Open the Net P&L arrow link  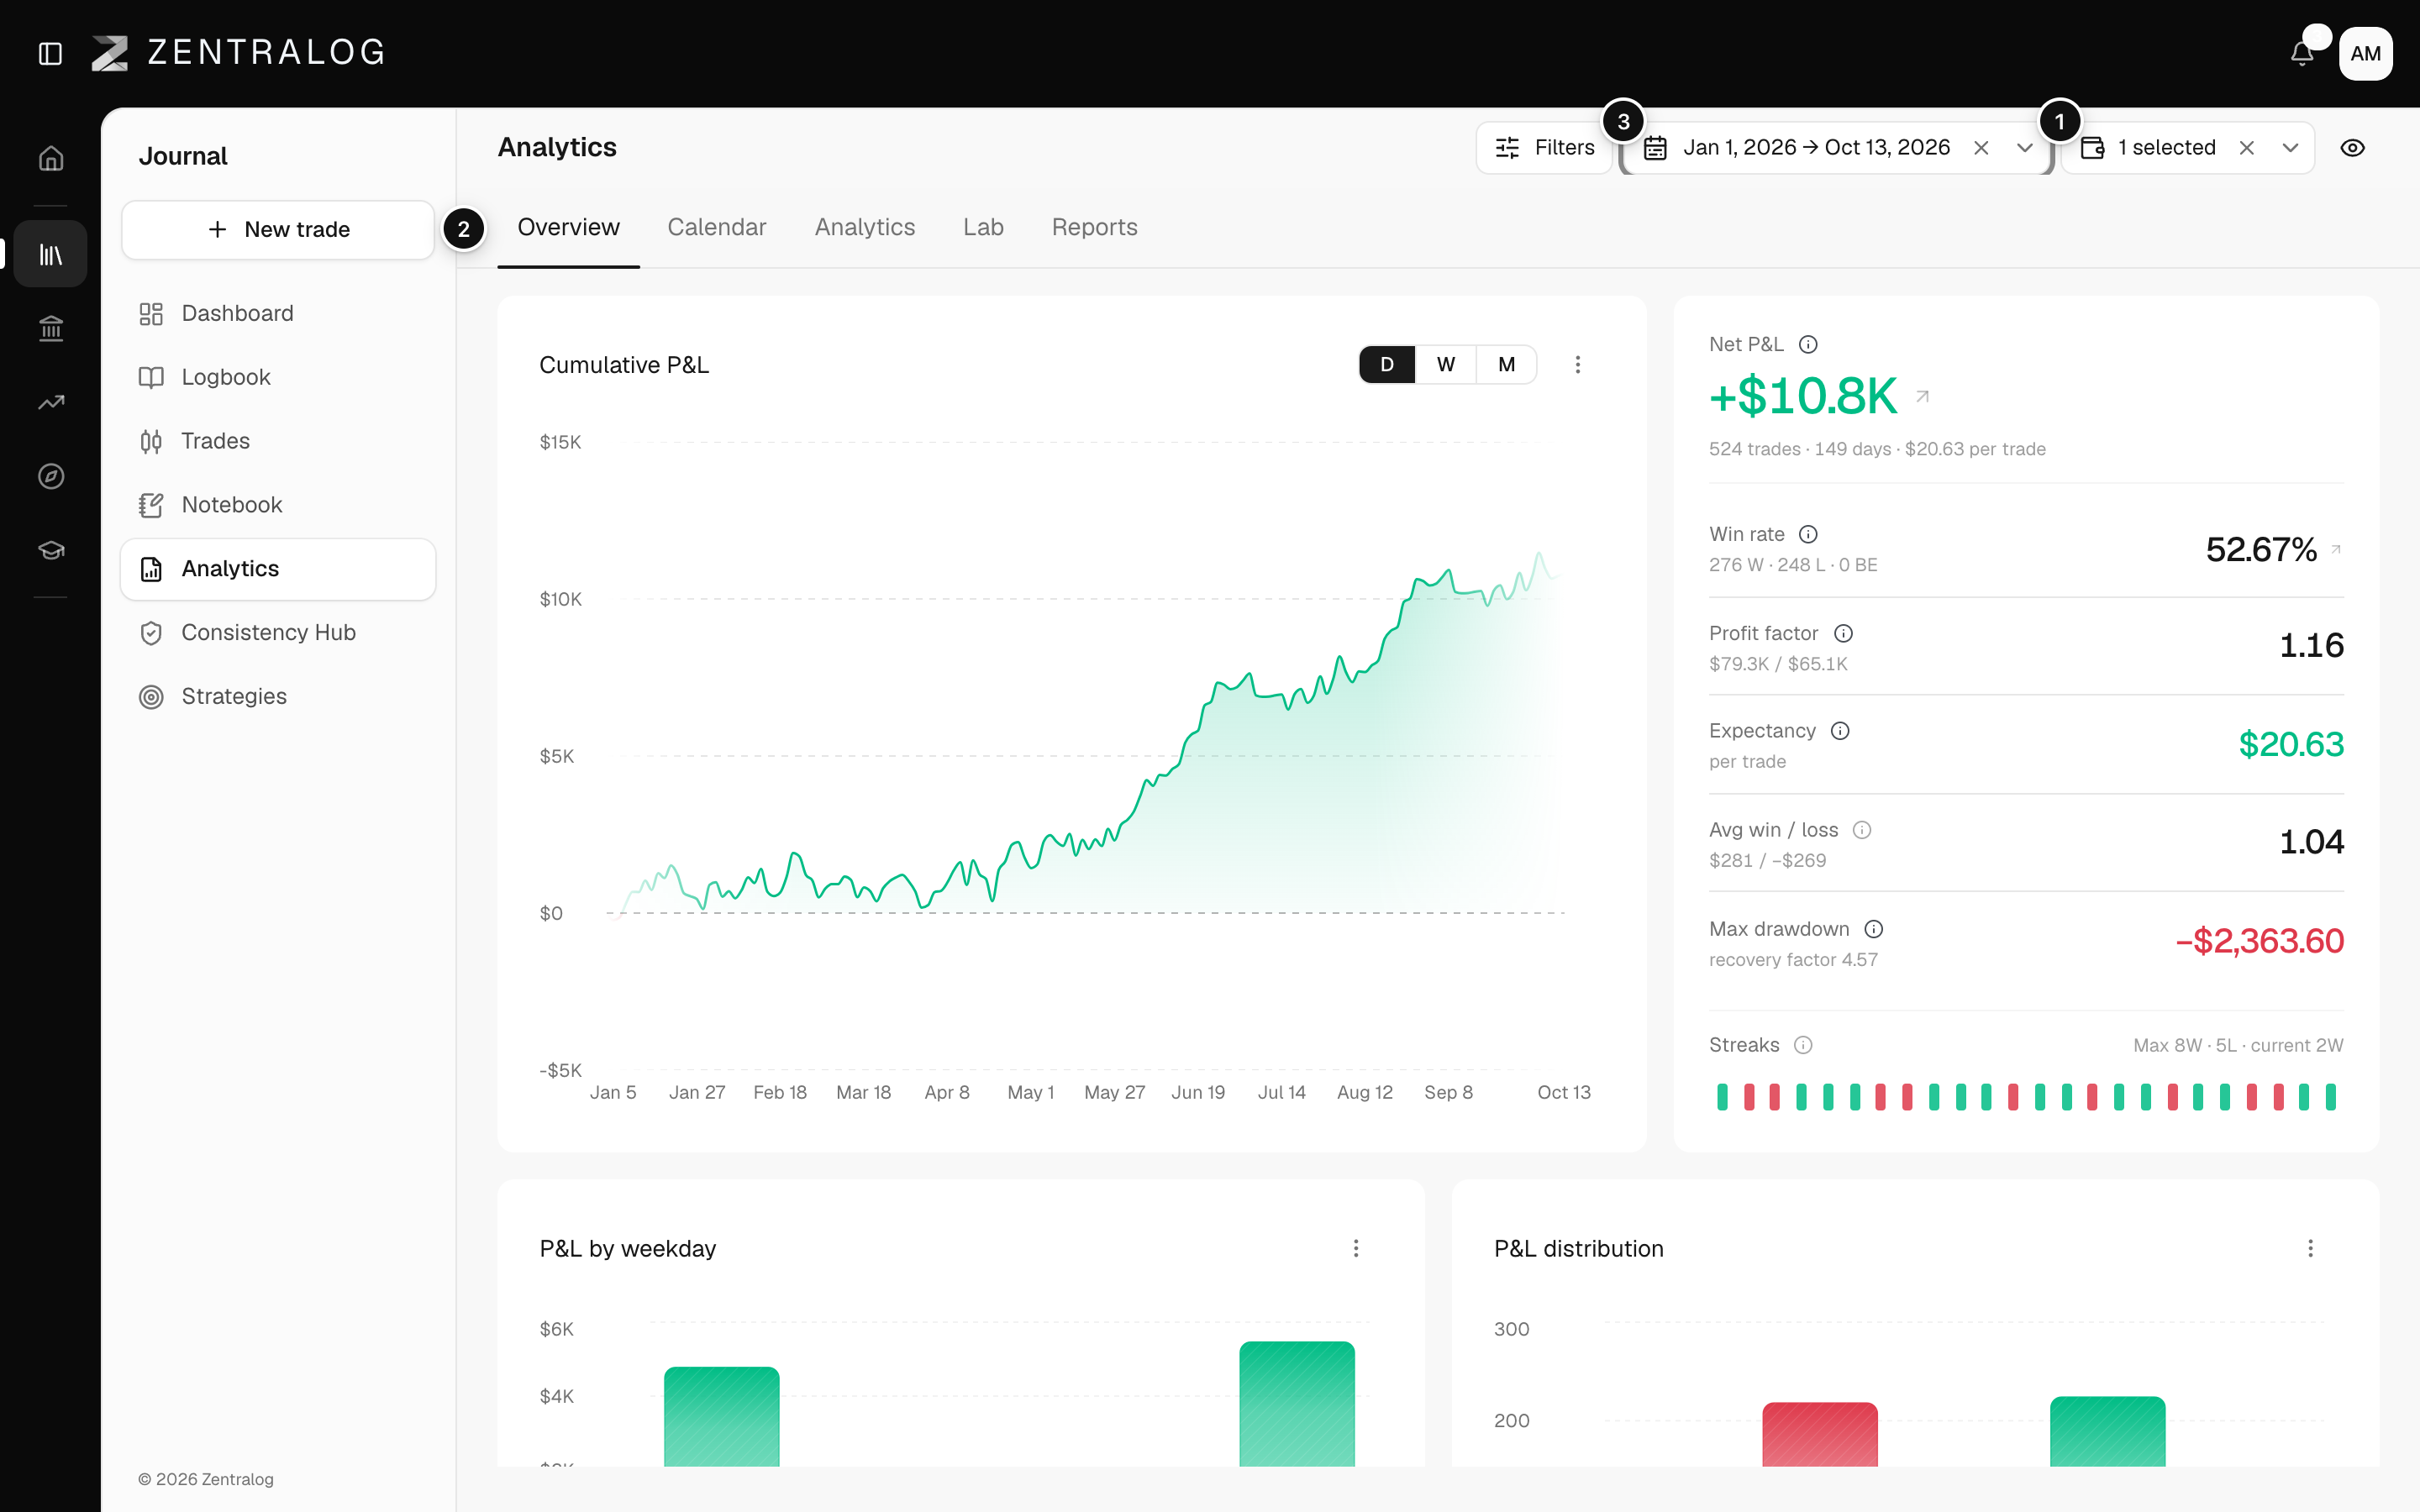(x=1922, y=397)
